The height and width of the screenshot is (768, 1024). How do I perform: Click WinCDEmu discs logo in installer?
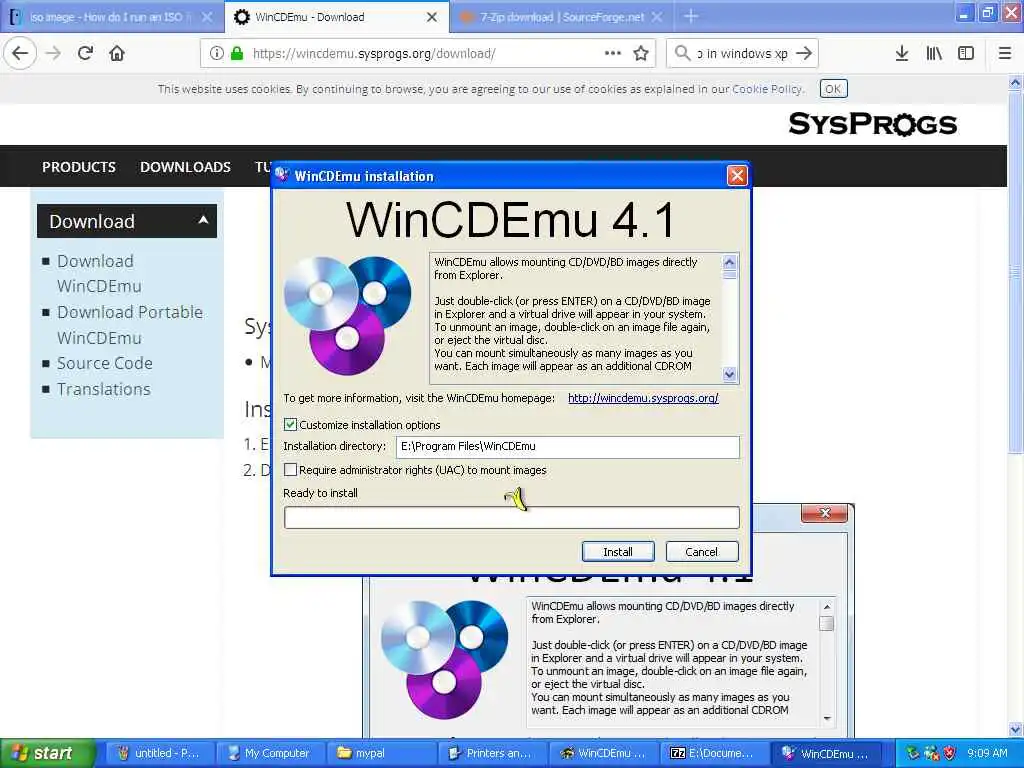coord(347,315)
